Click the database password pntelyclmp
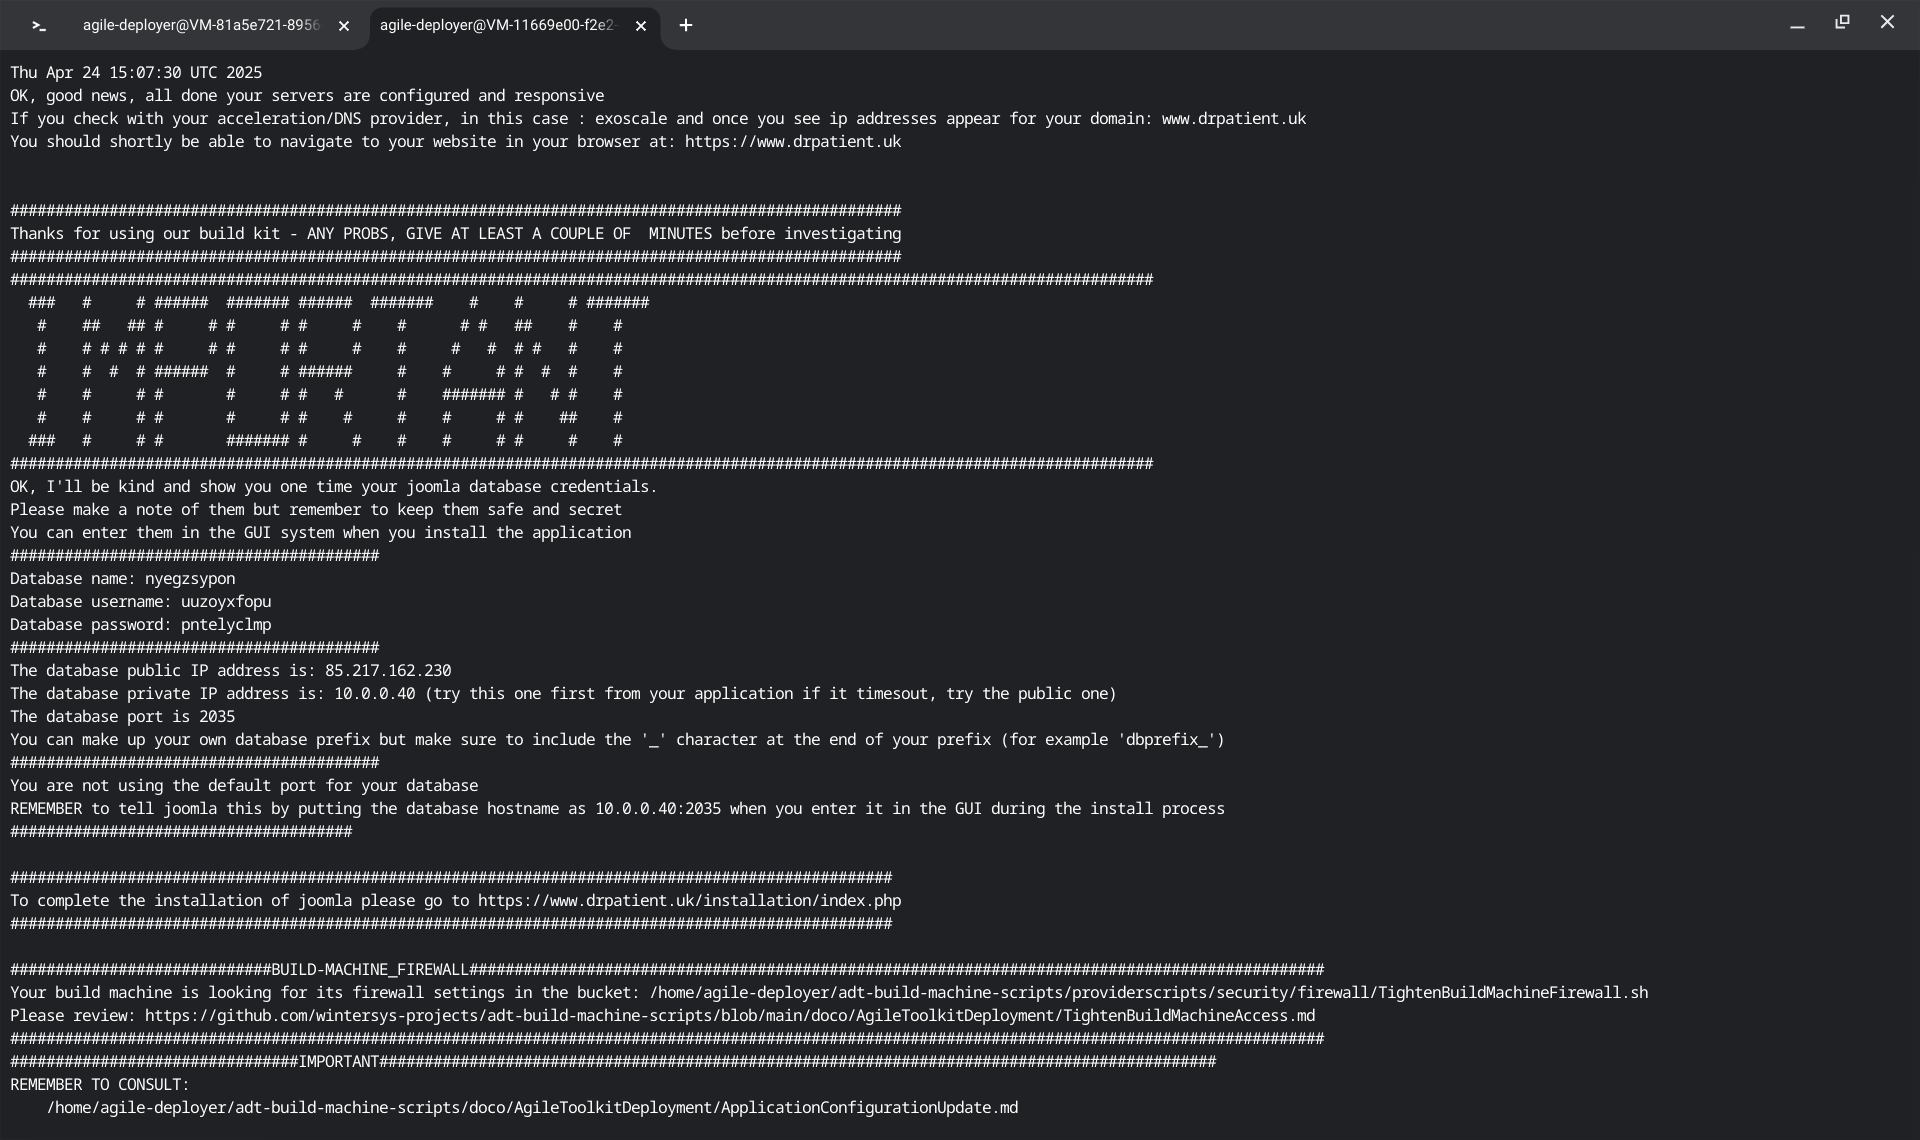This screenshot has width=1920, height=1140. 226,625
